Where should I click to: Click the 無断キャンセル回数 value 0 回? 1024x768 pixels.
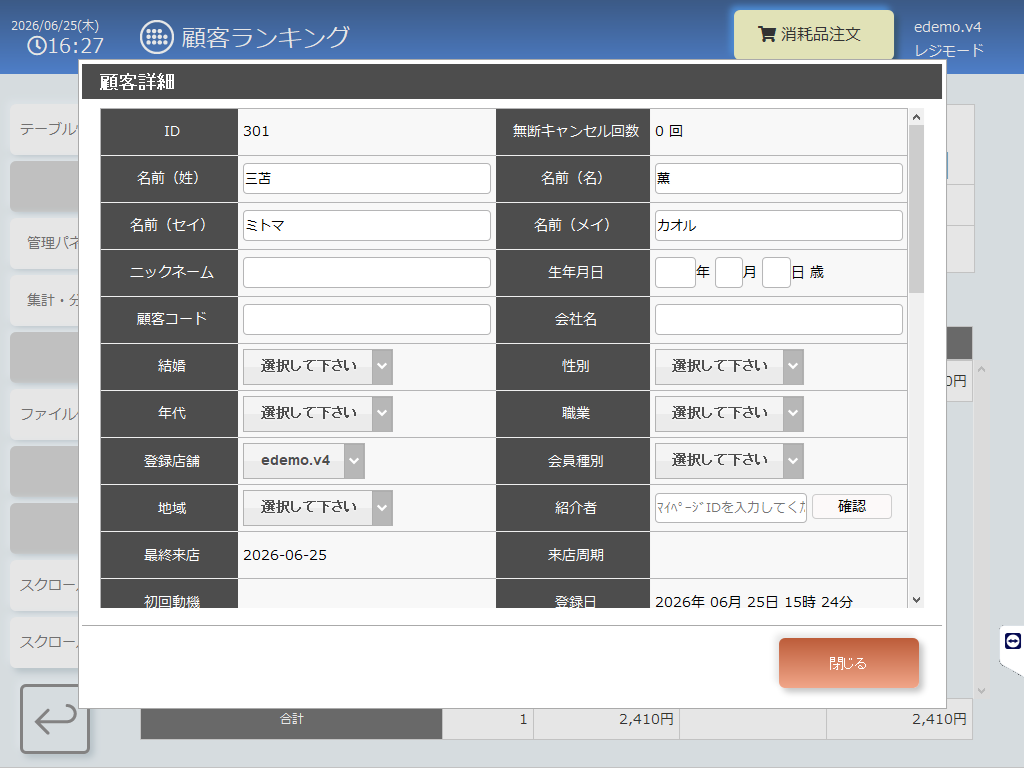669,131
